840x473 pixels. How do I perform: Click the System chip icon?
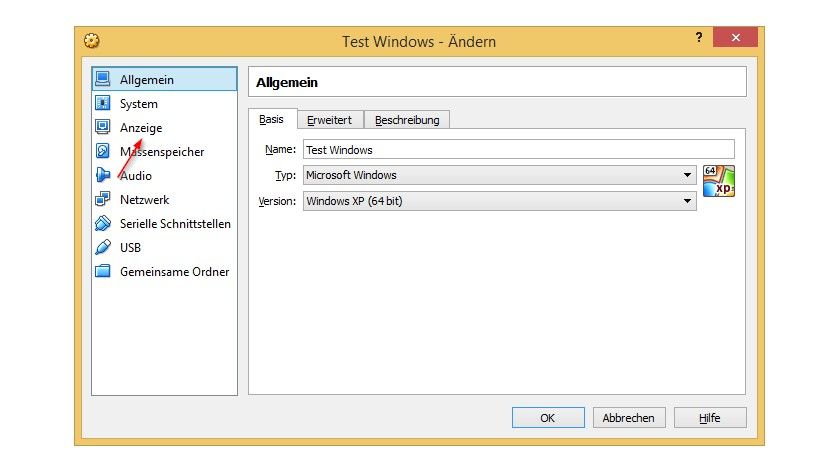(102, 103)
